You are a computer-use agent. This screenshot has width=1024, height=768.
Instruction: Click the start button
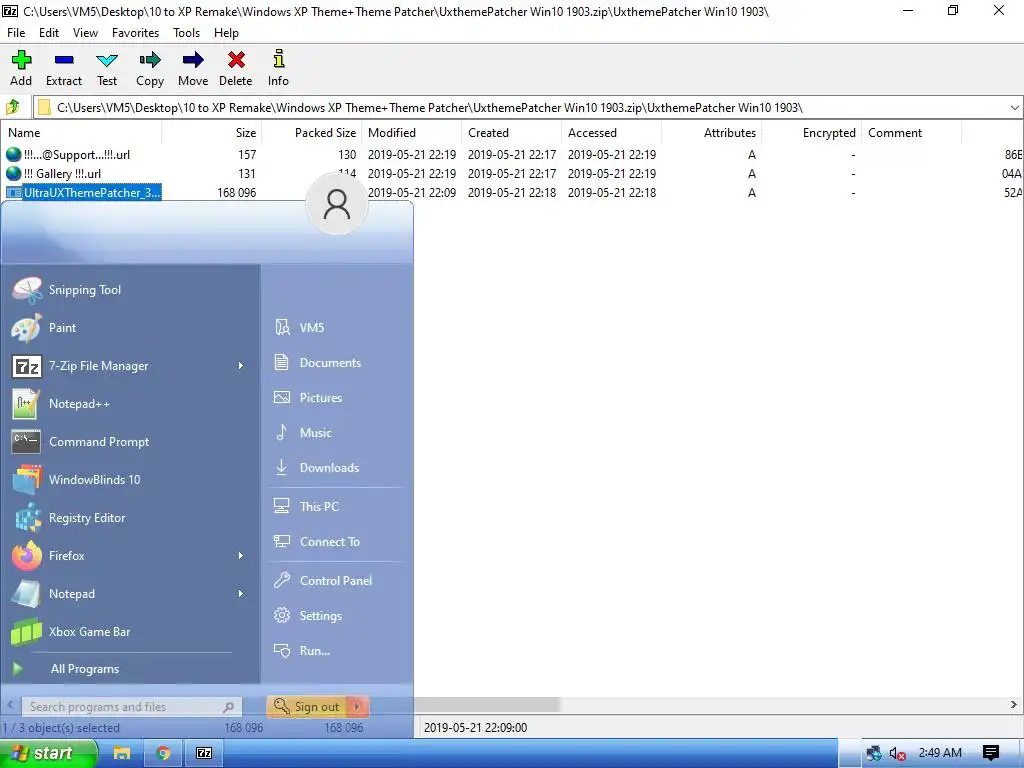point(48,753)
